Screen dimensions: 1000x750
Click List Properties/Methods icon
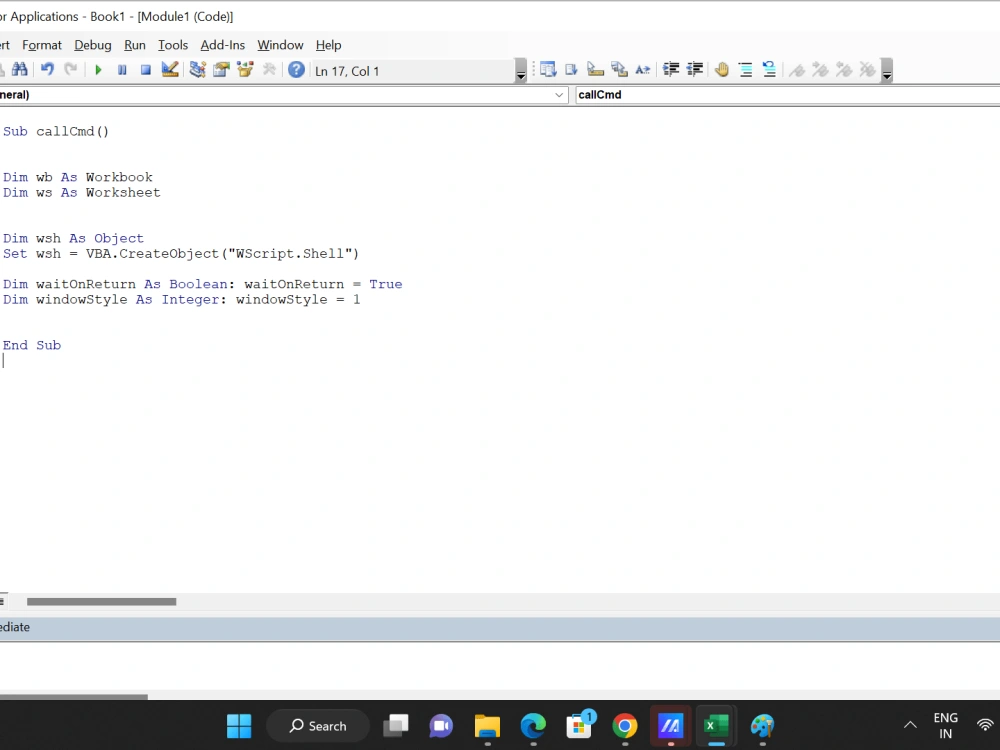tap(548, 70)
